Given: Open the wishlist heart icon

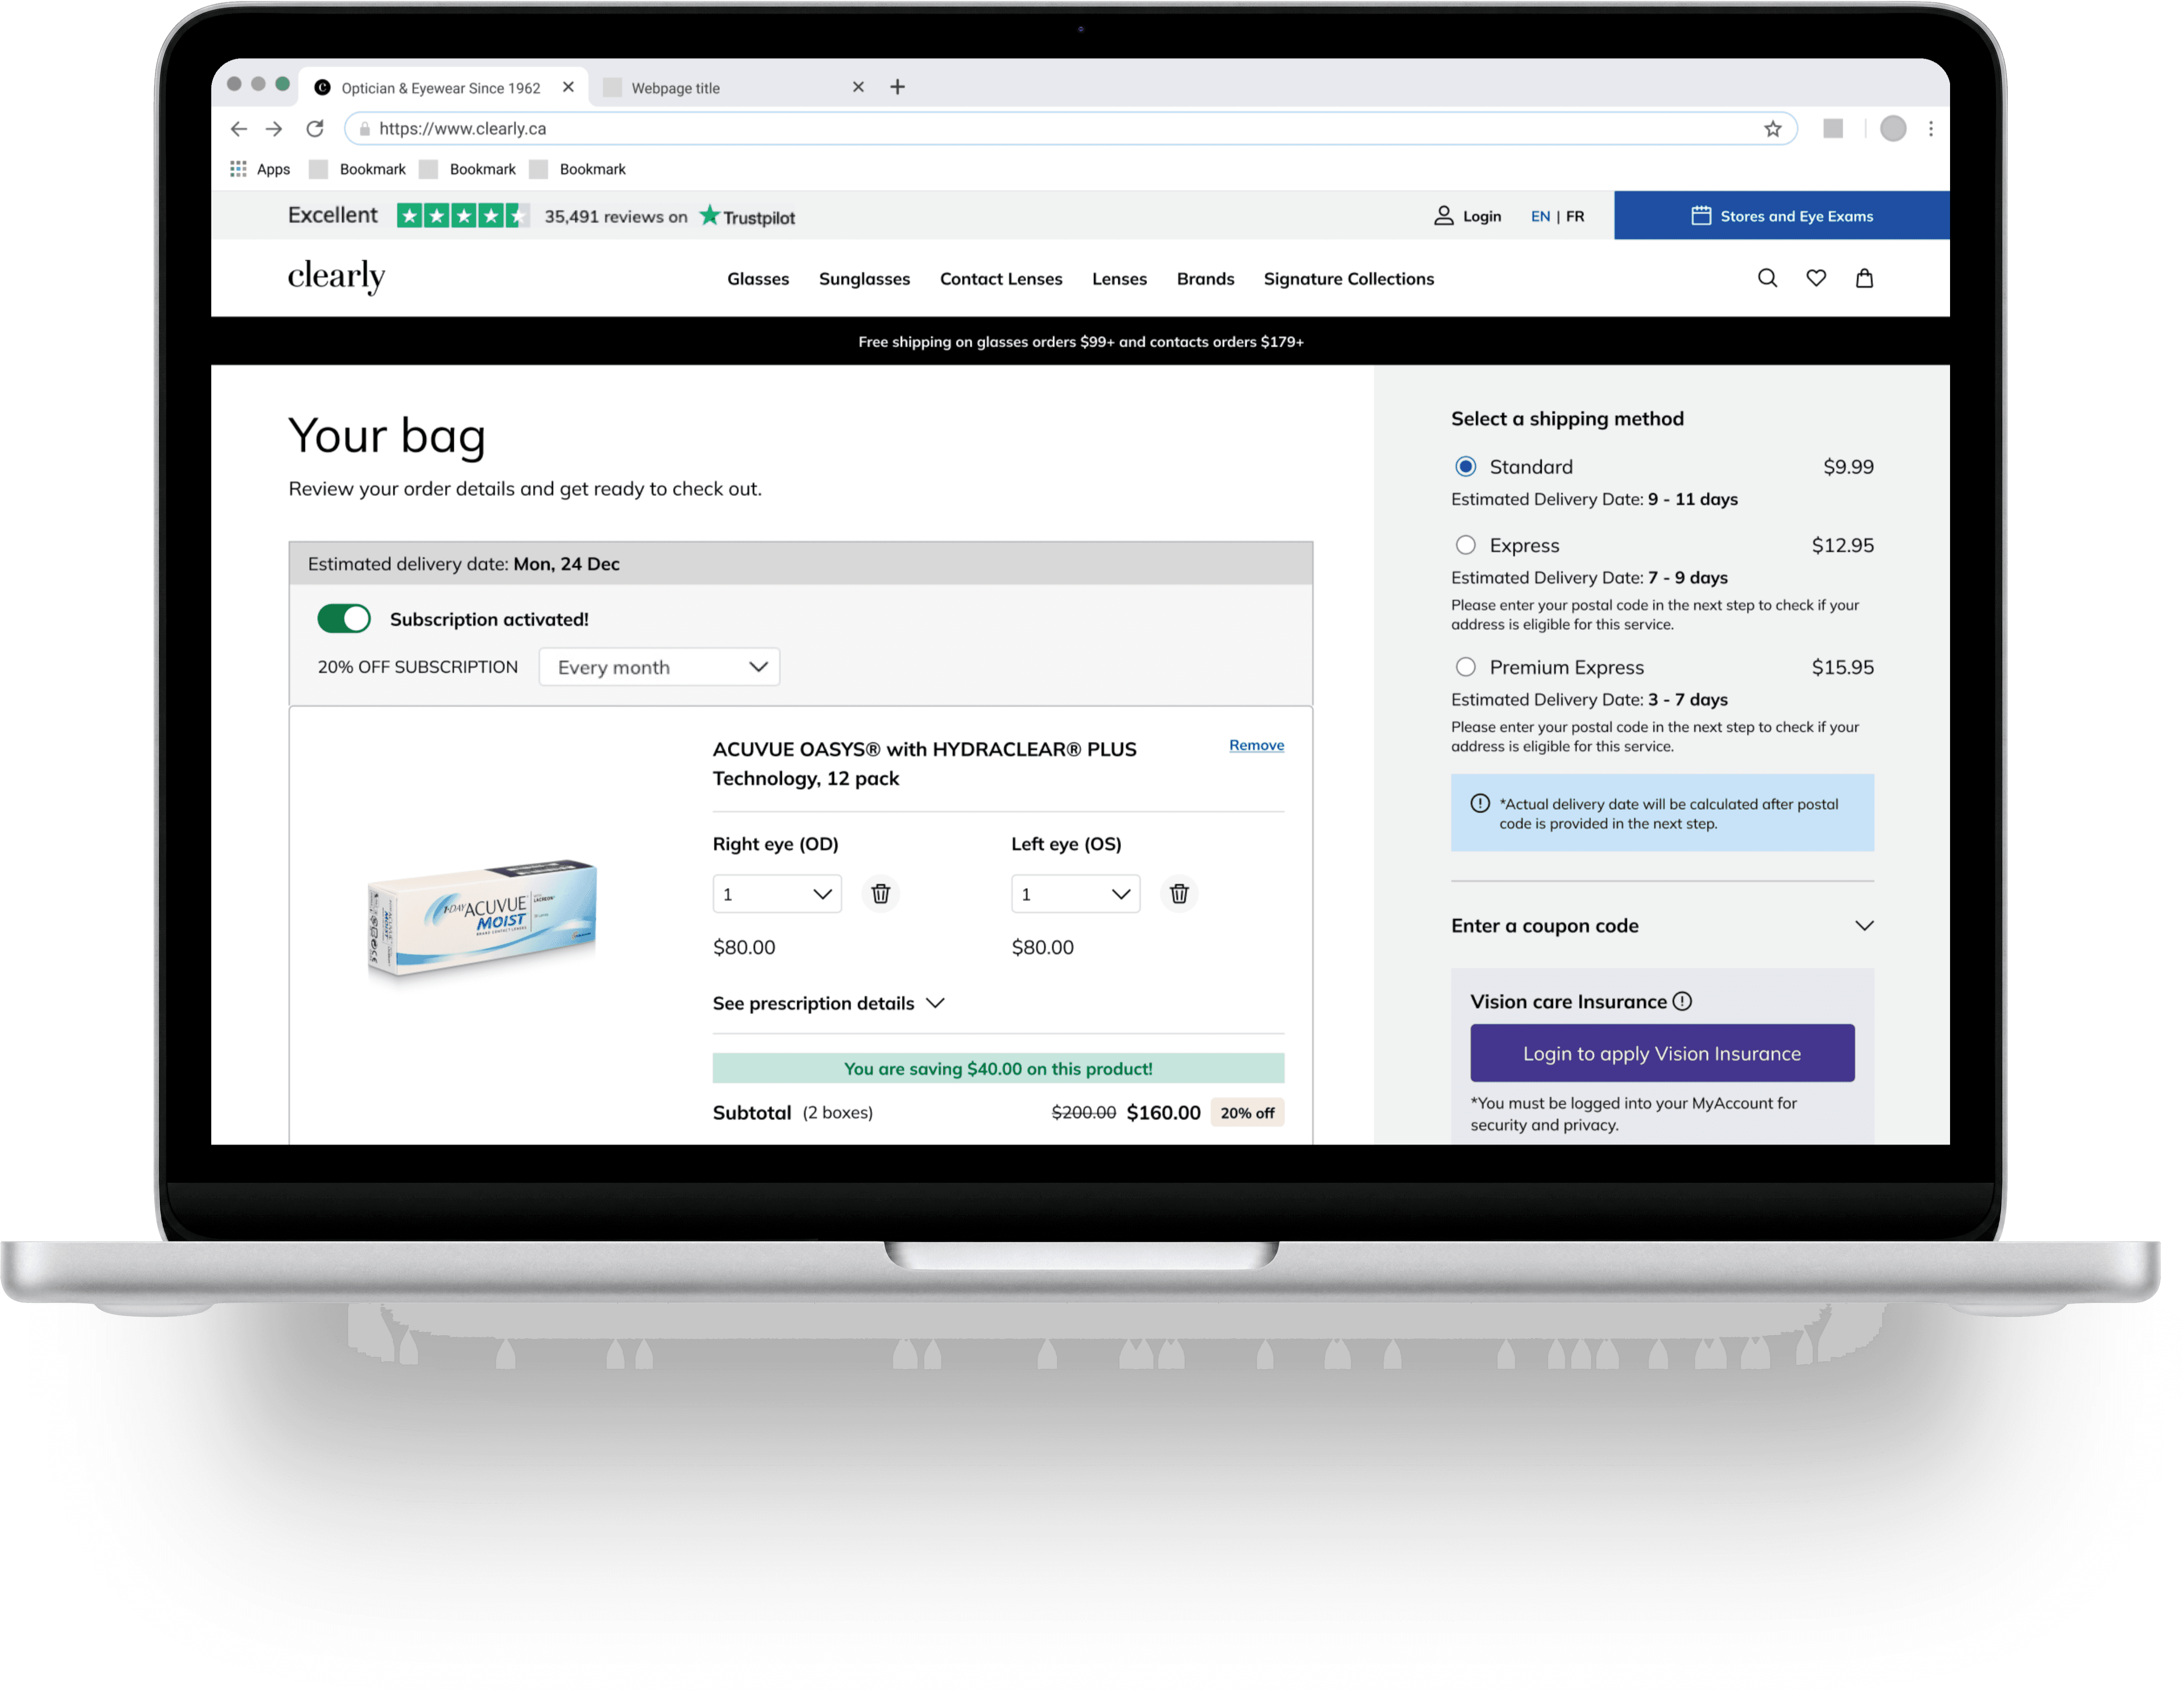Looking at the screenshot, I should coord(1816,278).
